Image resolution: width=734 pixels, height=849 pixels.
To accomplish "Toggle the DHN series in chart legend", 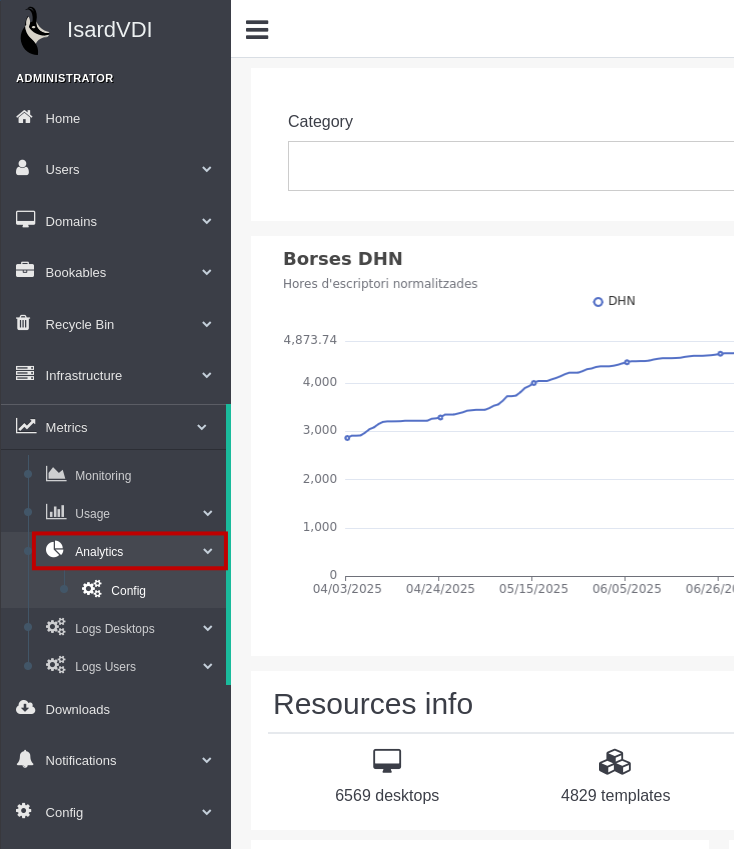I will tap(614, 301).
